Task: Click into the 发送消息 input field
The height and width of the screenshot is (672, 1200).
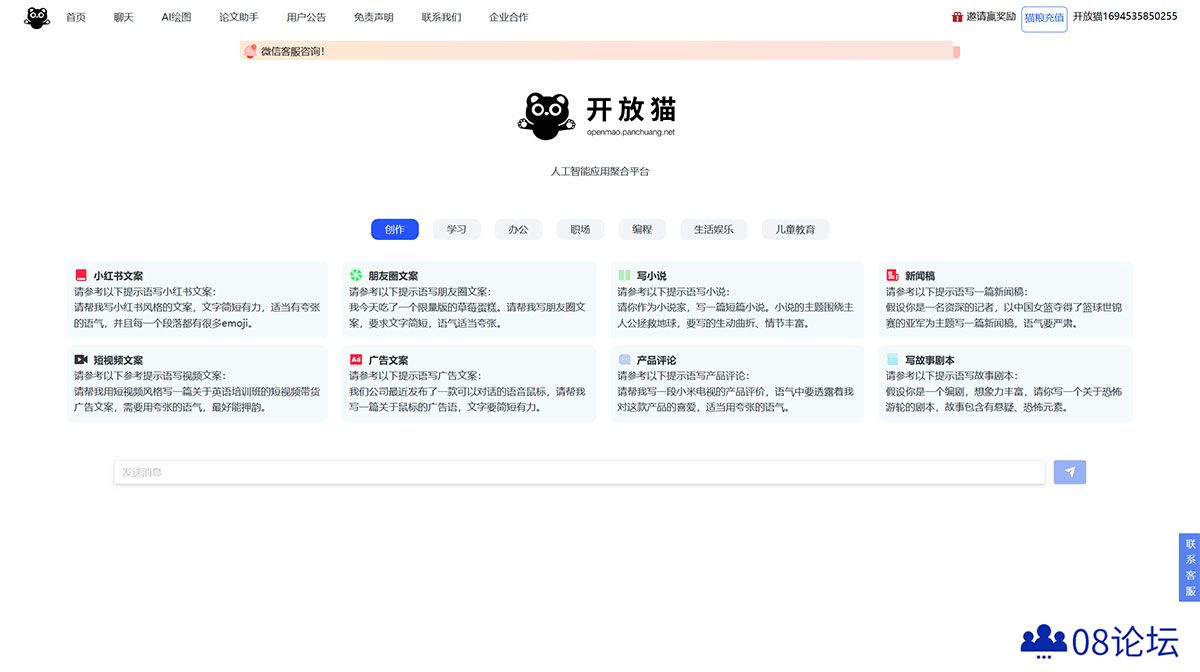Action: click(580, 472)
